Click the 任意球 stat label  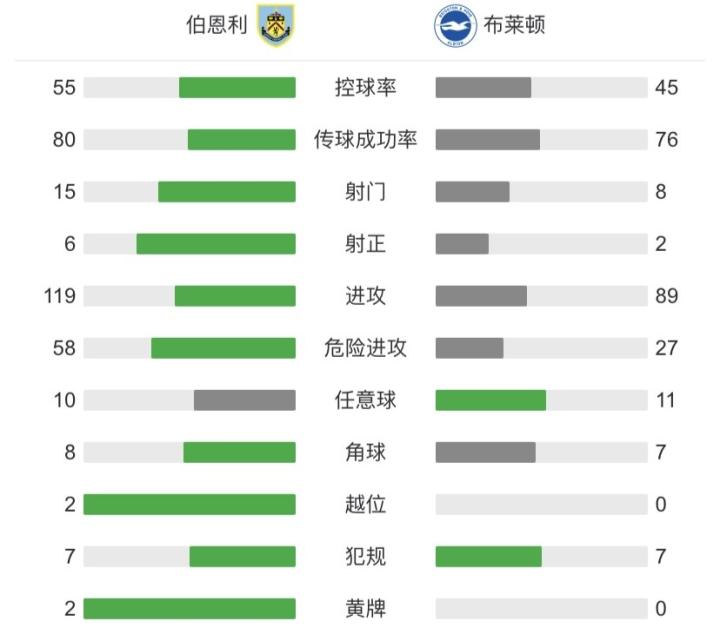click(365, 400)
